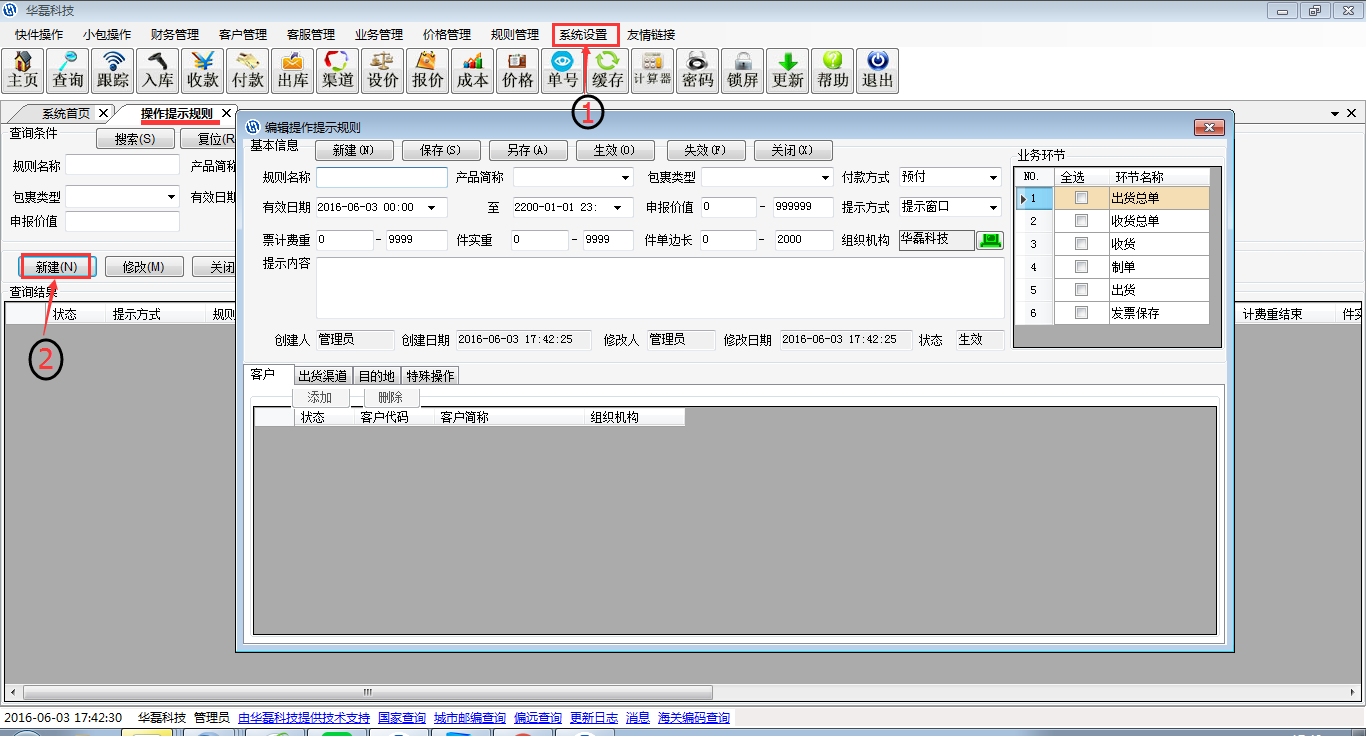The height and width of the screenshot is (736, 1366).
Task: Switch to the 出货渠道 tab
Action: pos(322,376)
